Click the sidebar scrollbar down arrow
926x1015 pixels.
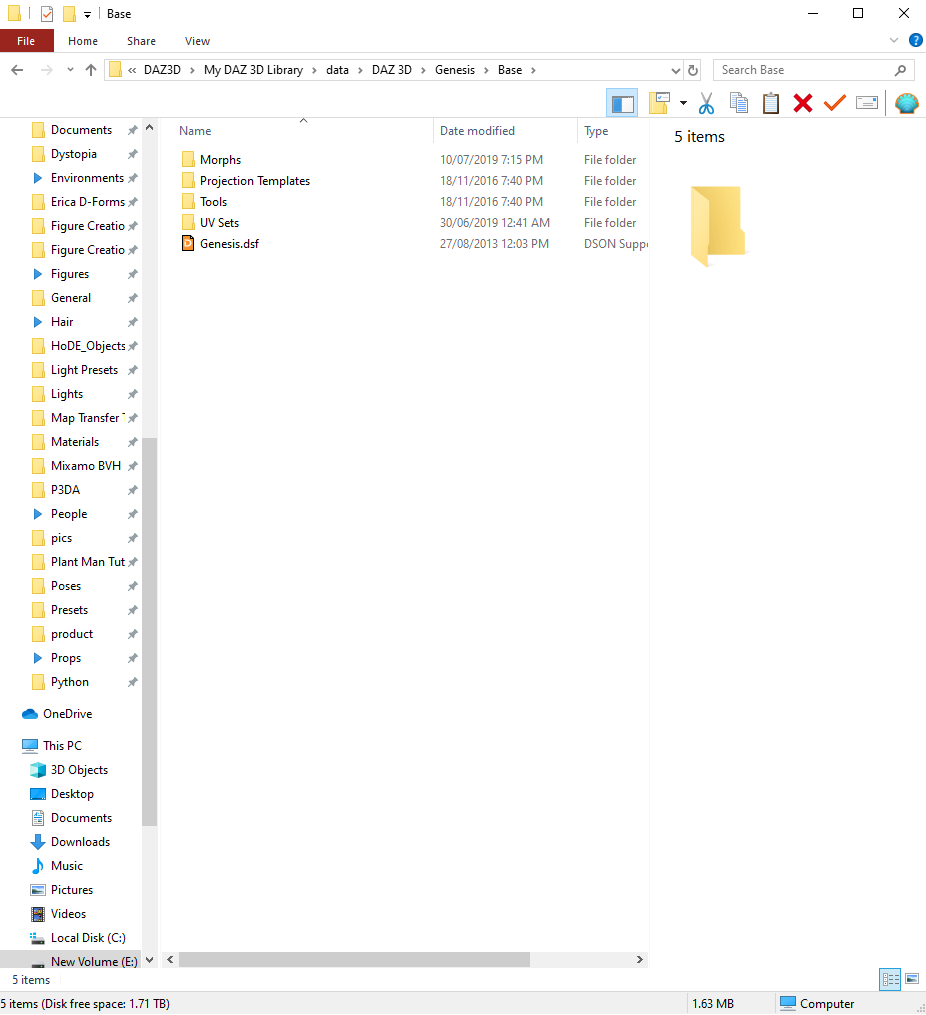[149, 960]
